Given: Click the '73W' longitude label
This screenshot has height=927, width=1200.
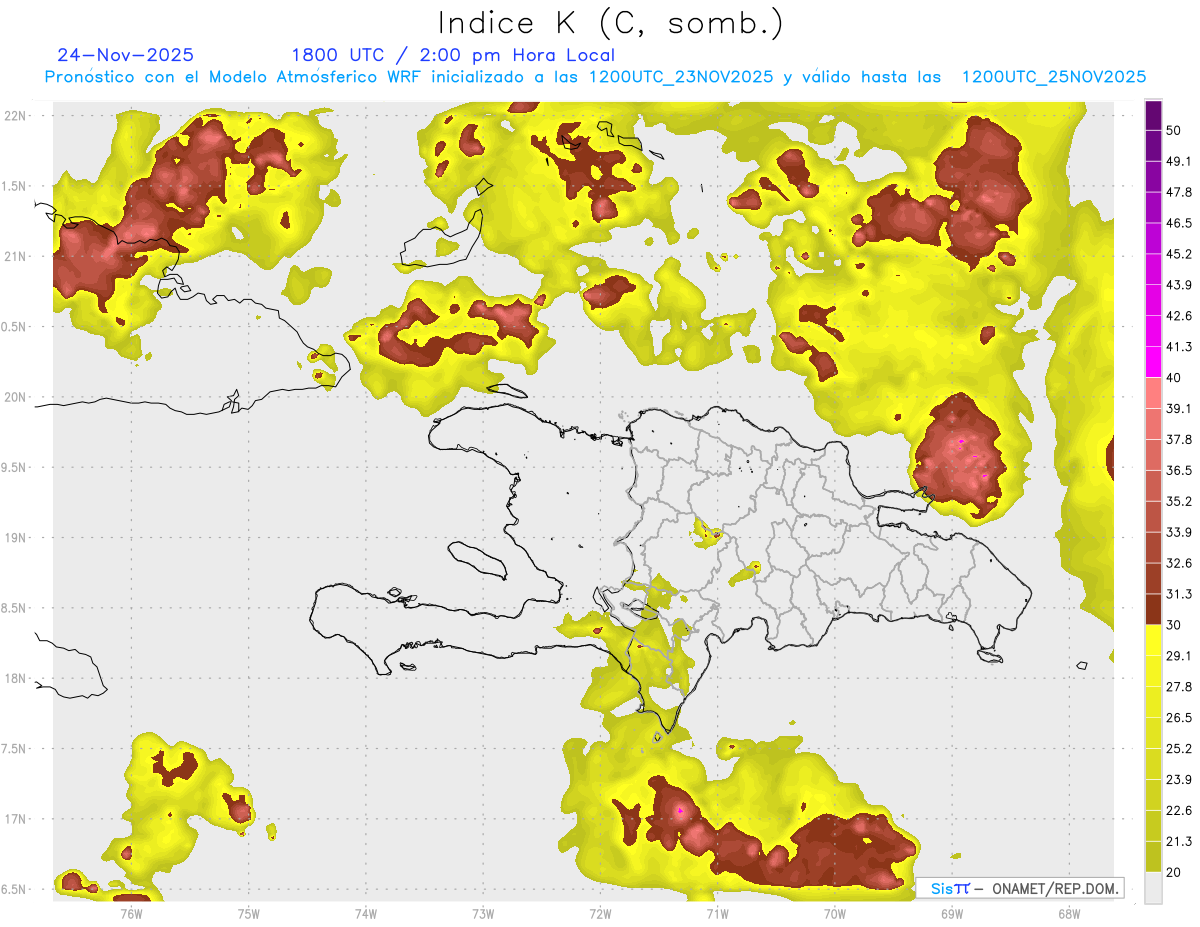Looking at the screenshot, I should click(x=483, y=913).
